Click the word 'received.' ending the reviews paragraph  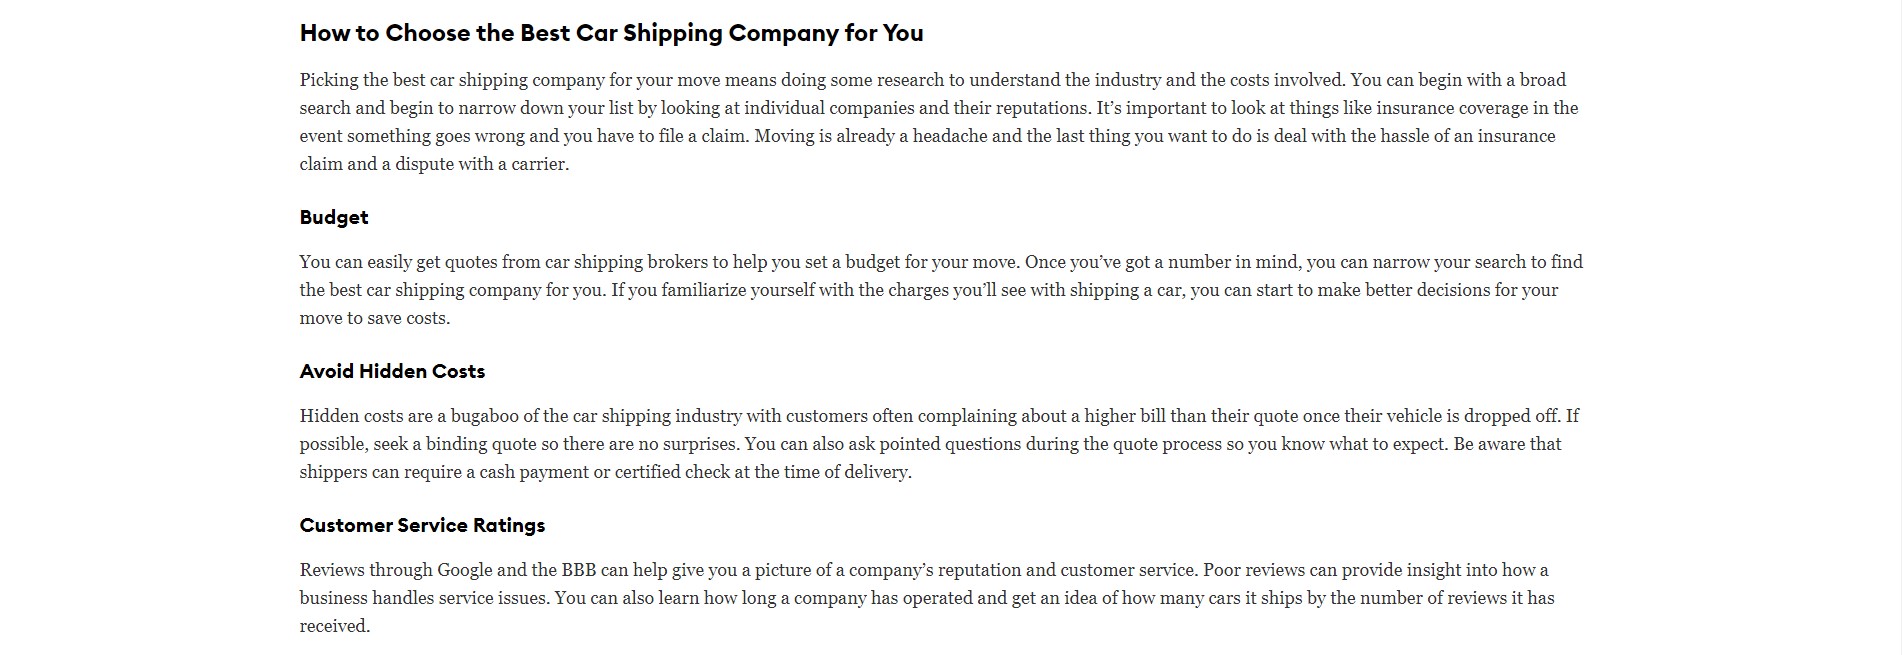[x=335, y=626]
